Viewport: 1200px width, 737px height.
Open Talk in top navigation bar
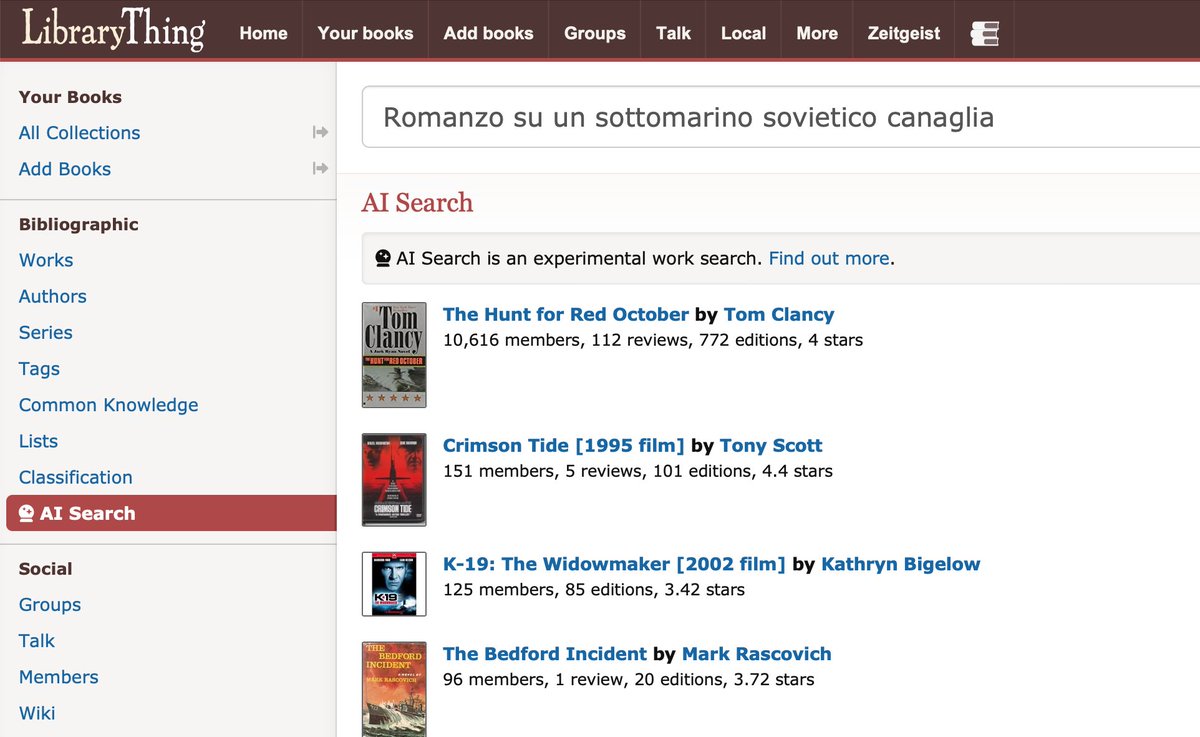[674, 33]
